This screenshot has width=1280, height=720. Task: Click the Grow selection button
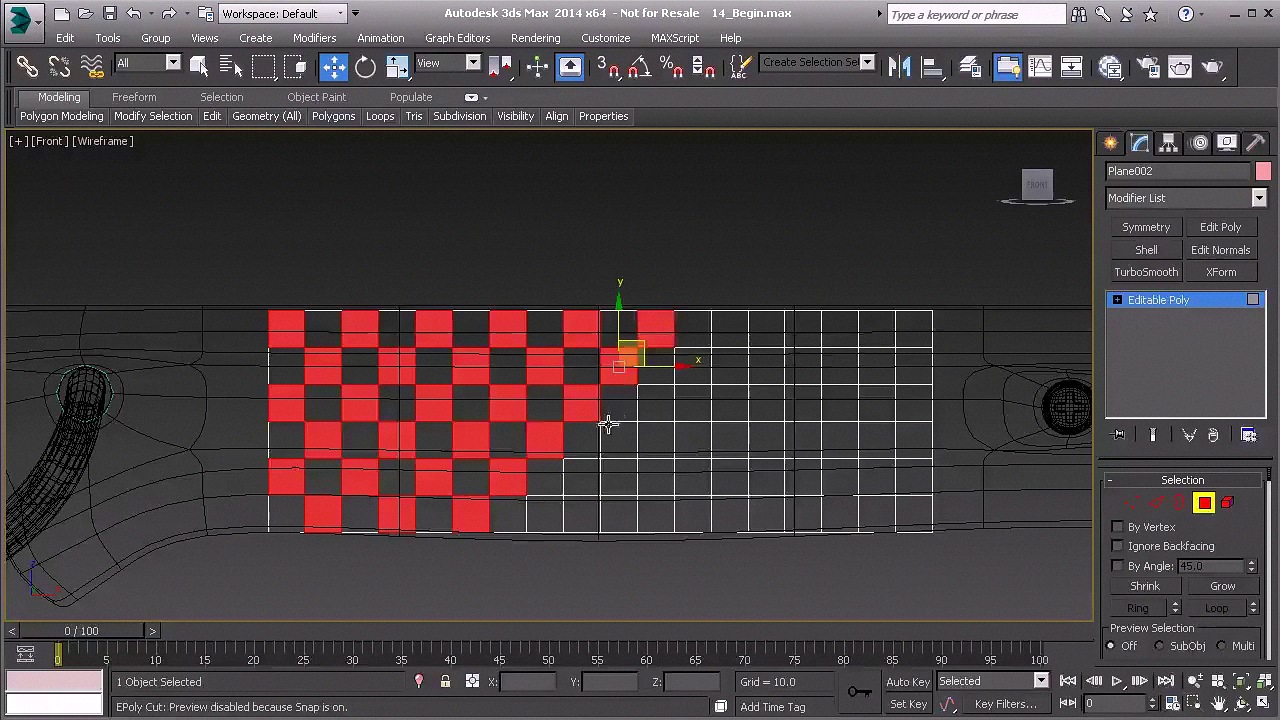tap(1222, 586)
